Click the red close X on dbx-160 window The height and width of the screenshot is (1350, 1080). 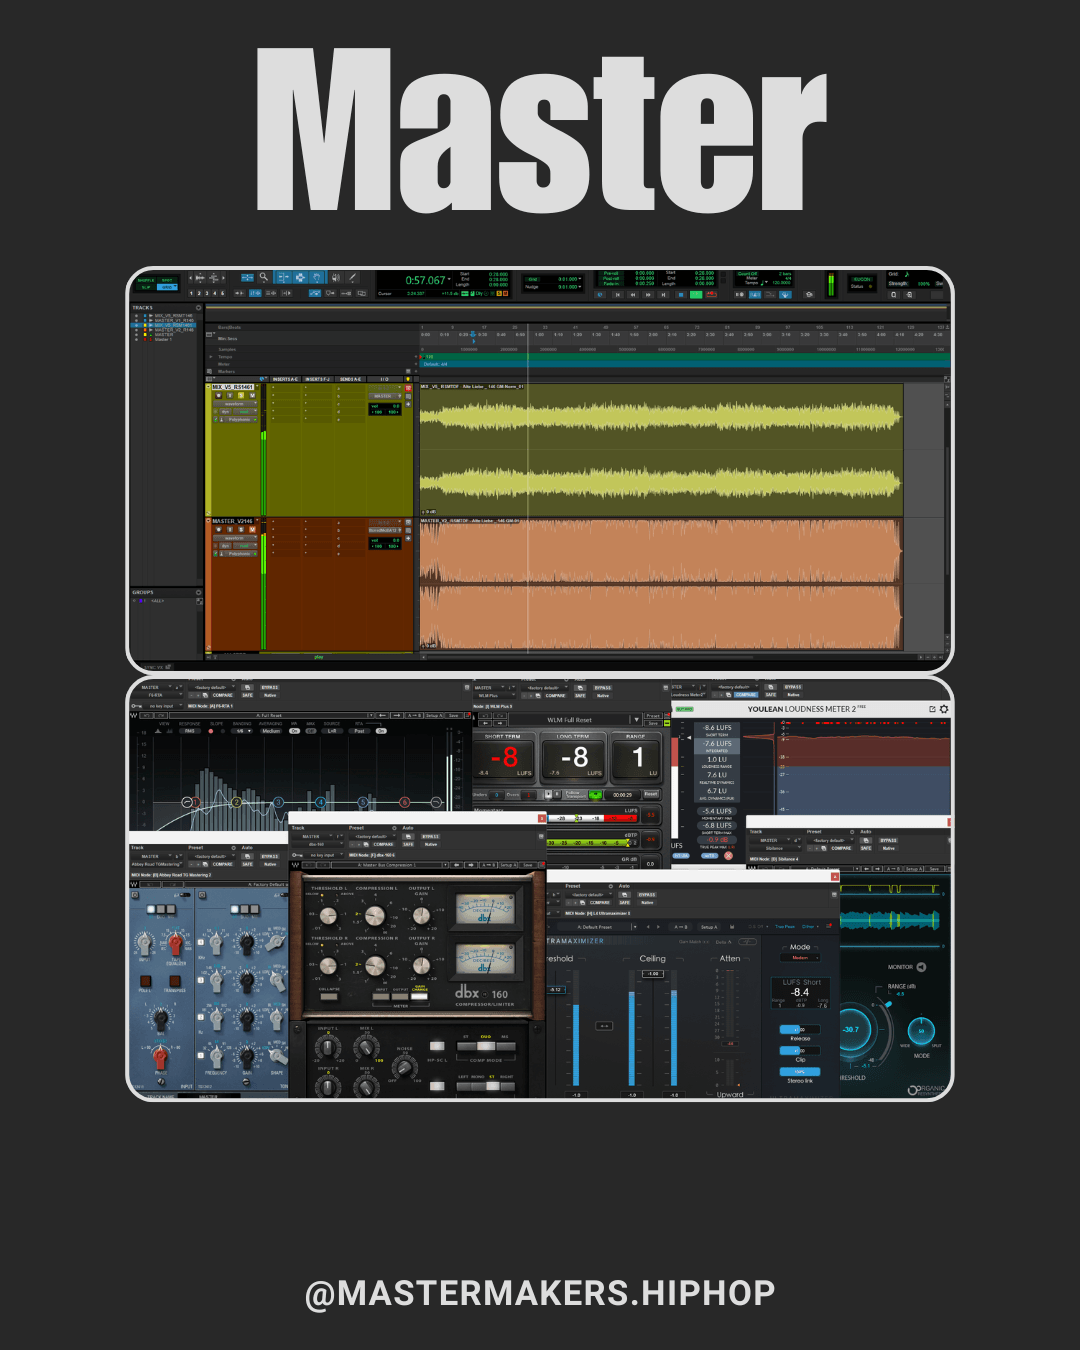click(x=542, y=819)
